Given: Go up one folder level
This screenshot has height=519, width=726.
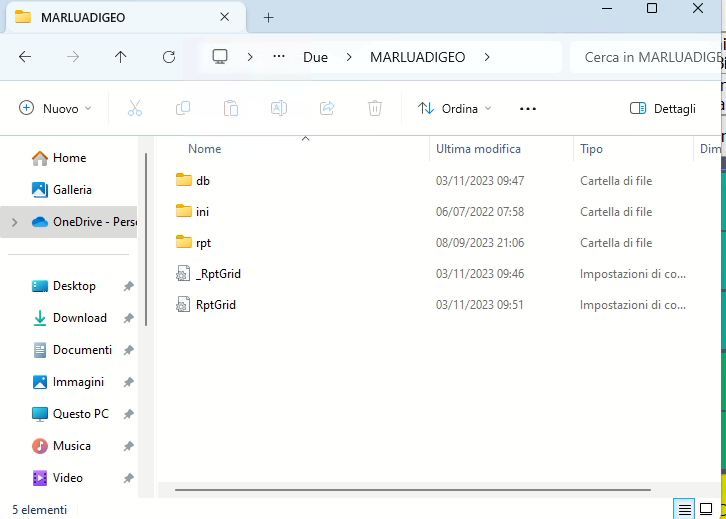Looking at the screenshot, I should 121,57.
